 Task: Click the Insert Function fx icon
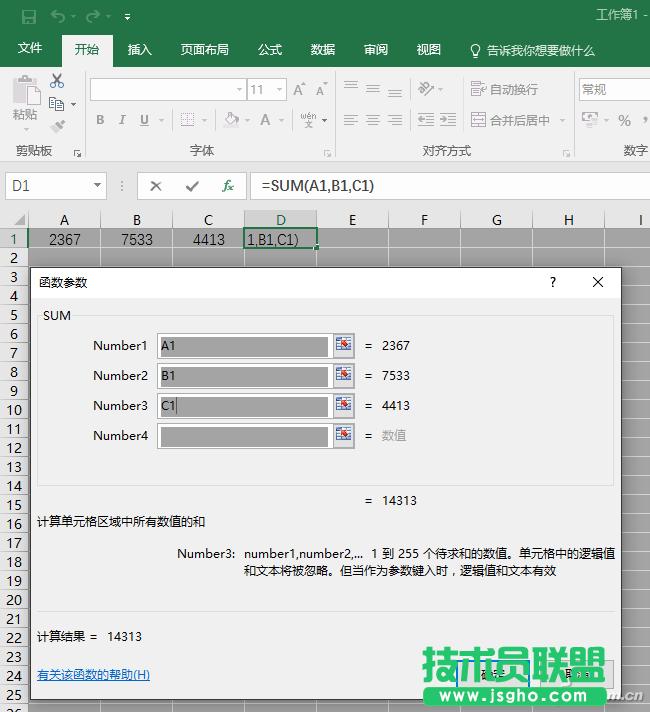(228, 186)
